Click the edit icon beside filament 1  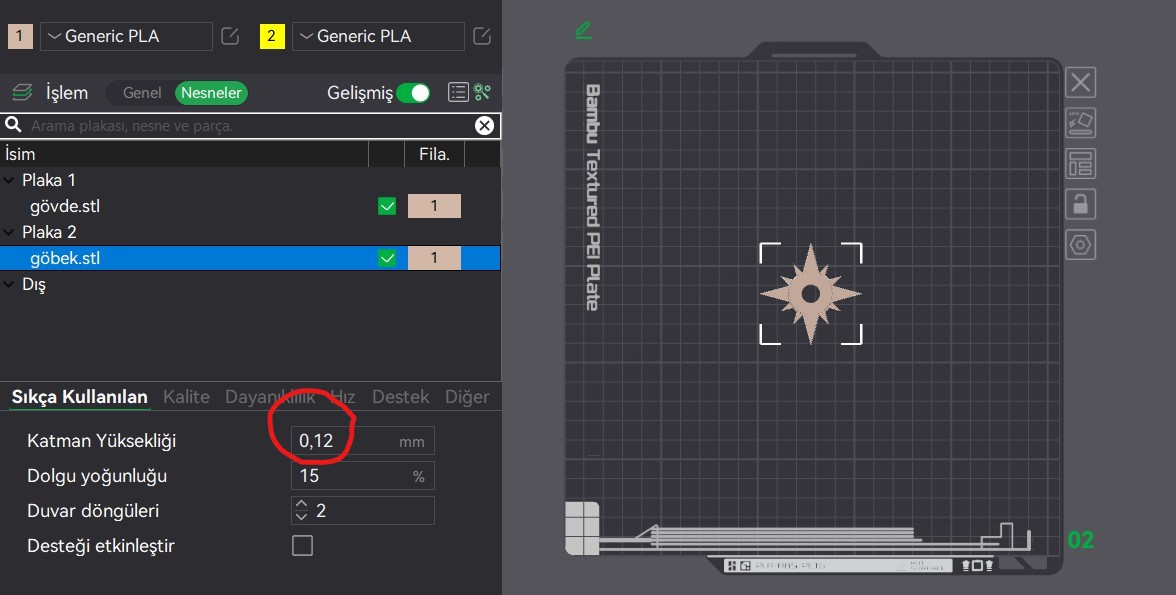click(x=230, y=36)
